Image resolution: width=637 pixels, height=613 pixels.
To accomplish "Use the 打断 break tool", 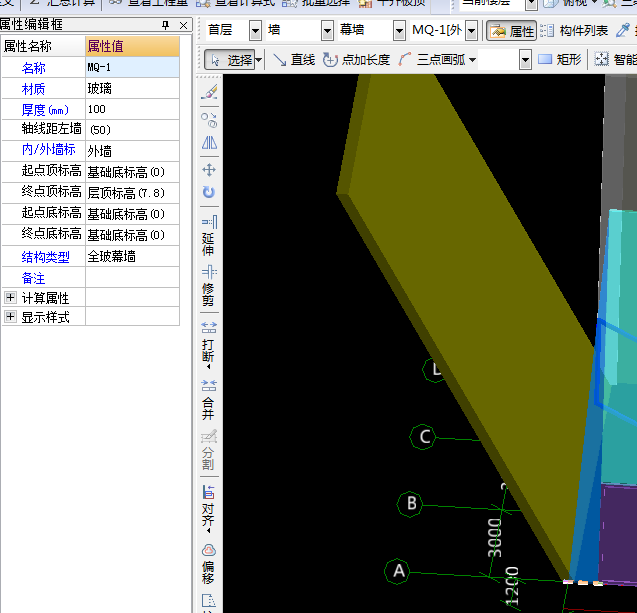I will point(209,344).
